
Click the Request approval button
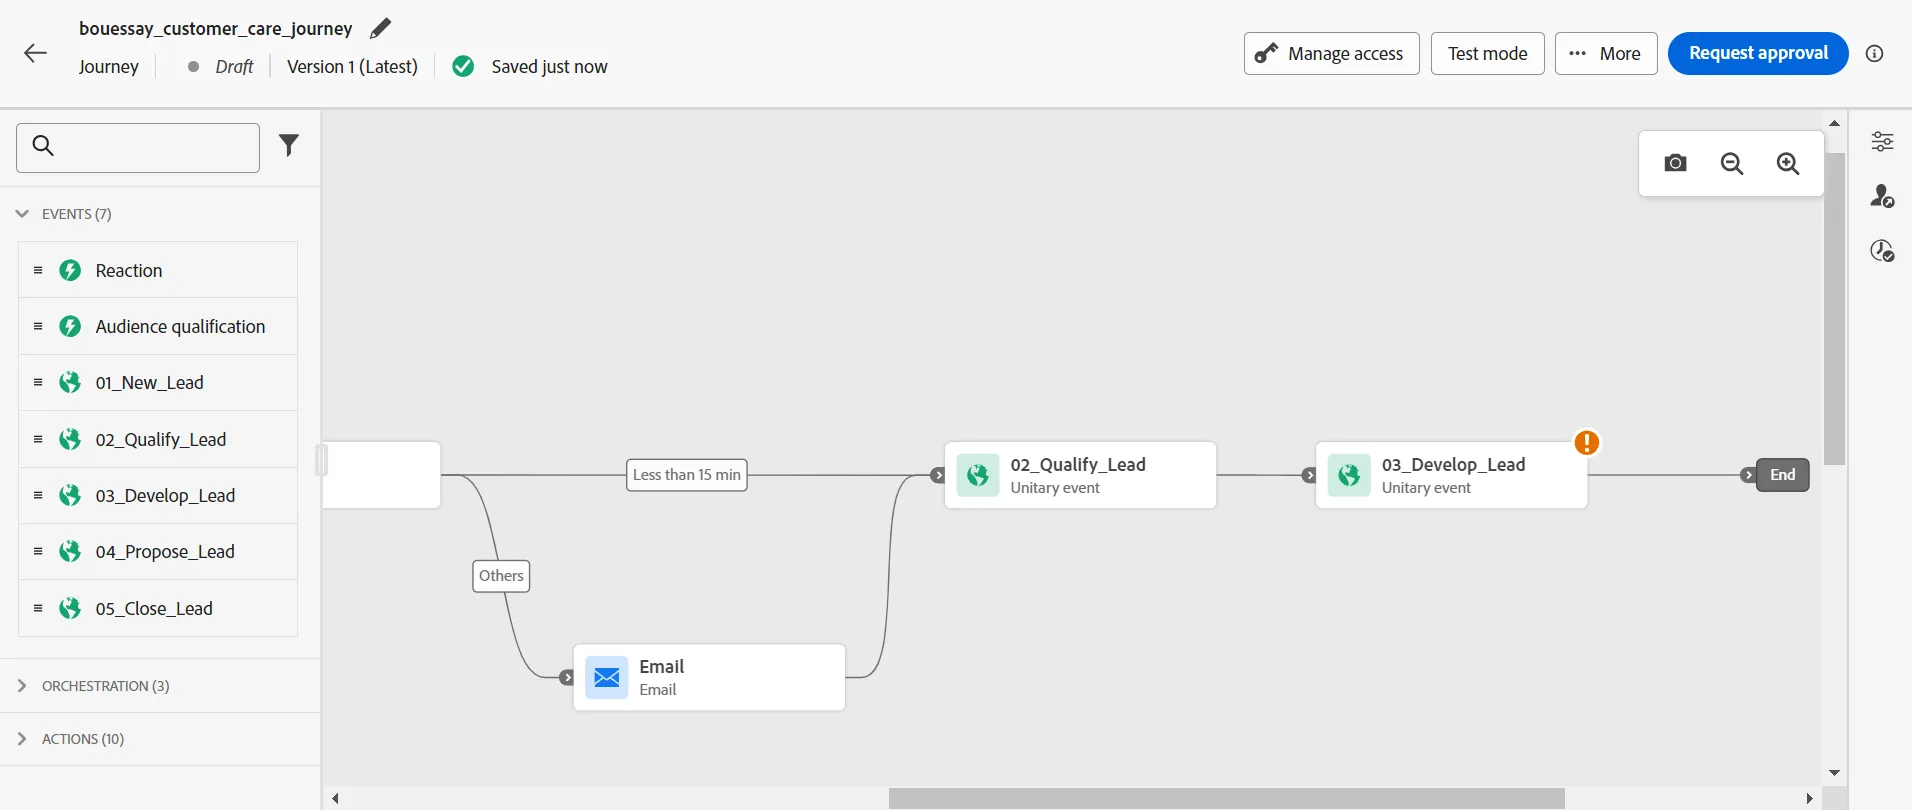(x=1758, y=53)
